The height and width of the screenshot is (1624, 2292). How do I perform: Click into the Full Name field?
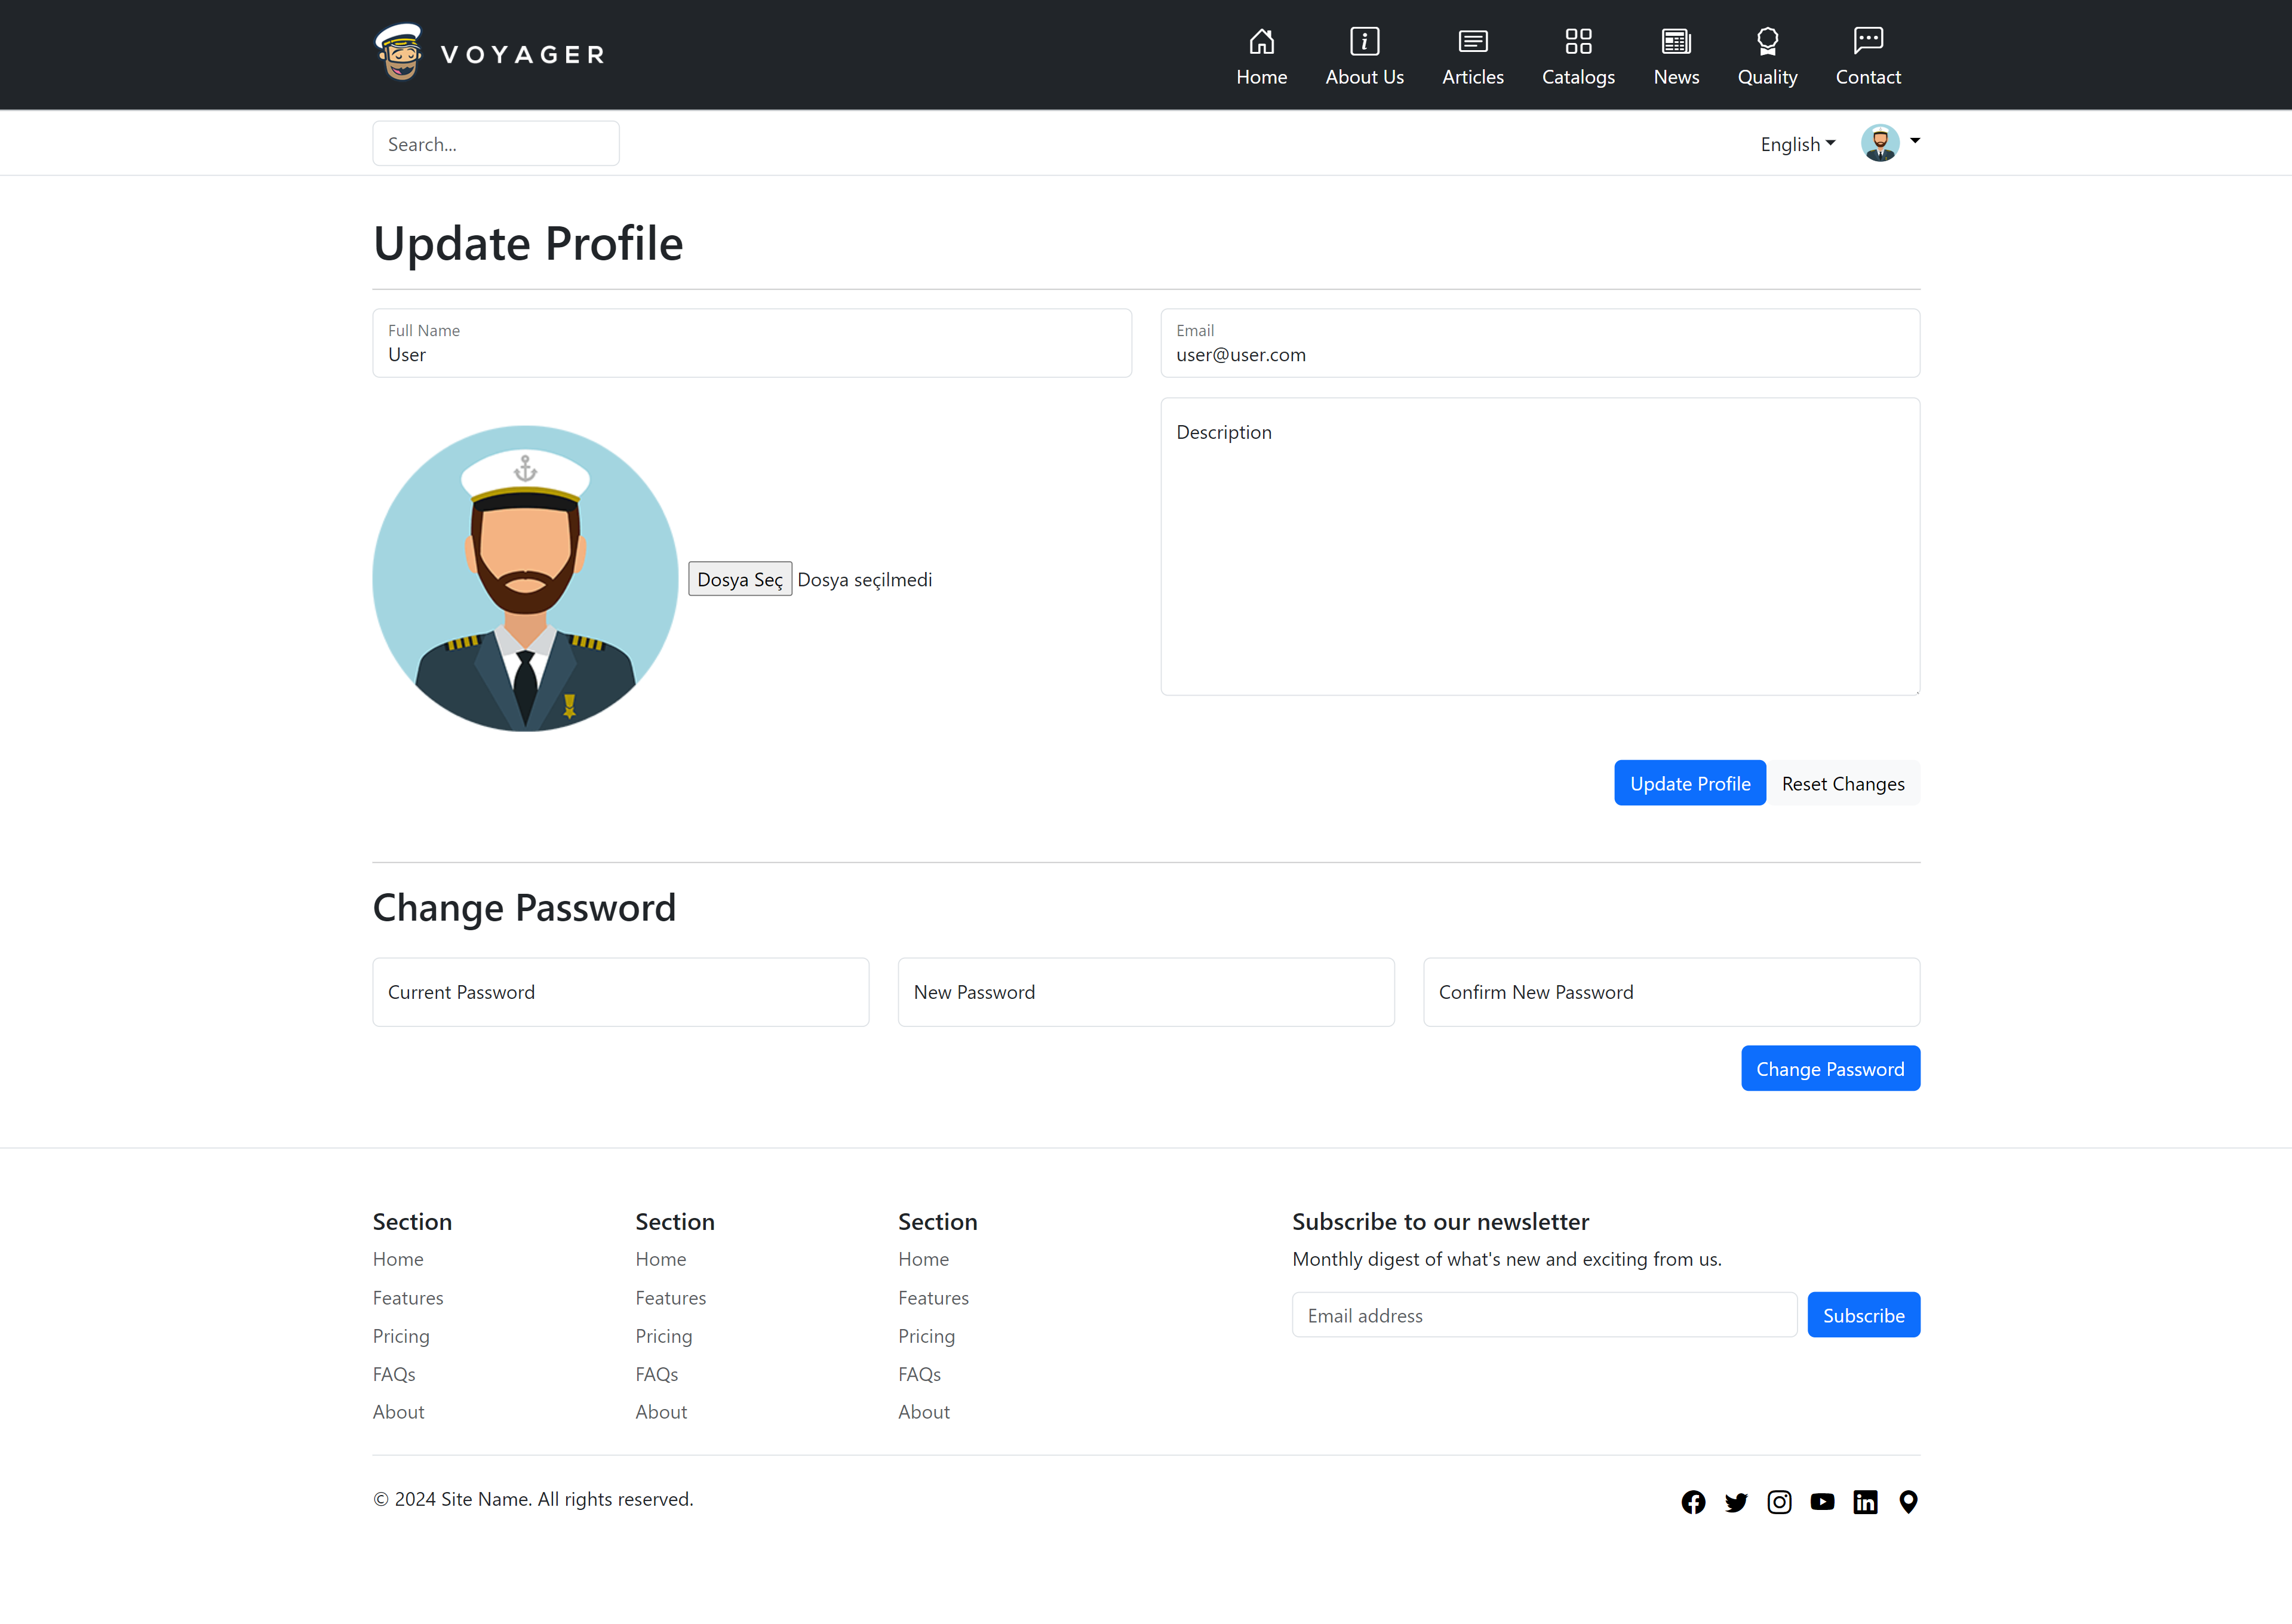(751, 343)
